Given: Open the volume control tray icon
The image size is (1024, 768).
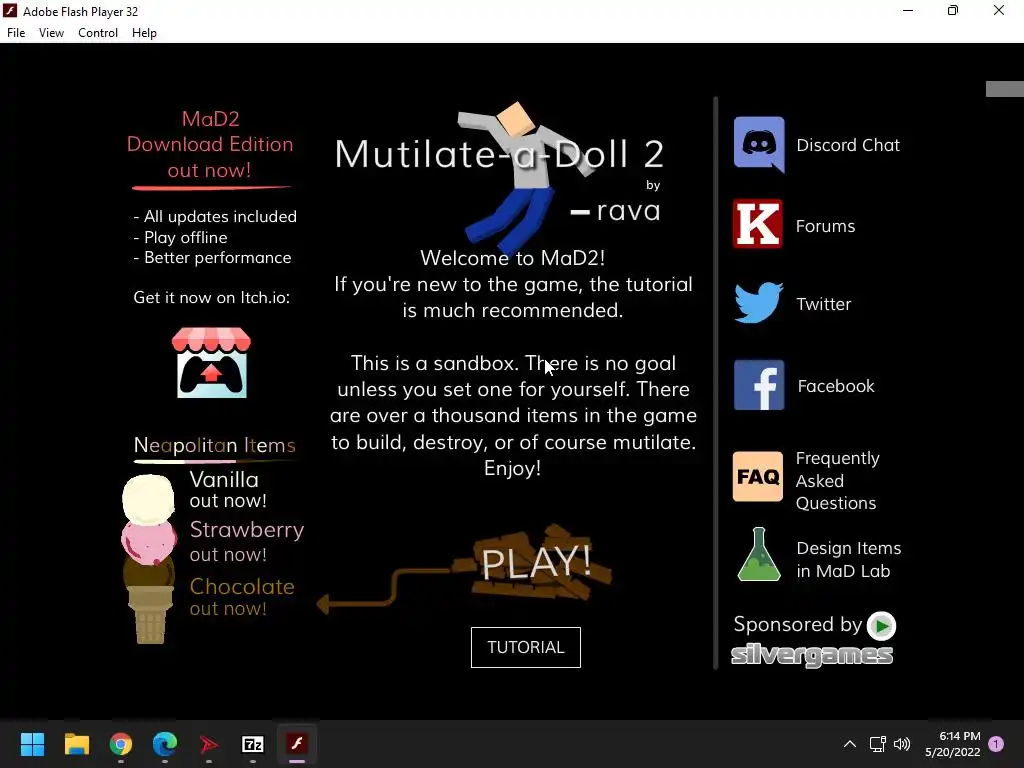Looking at the screenshot, I should (x=902, y=744).
